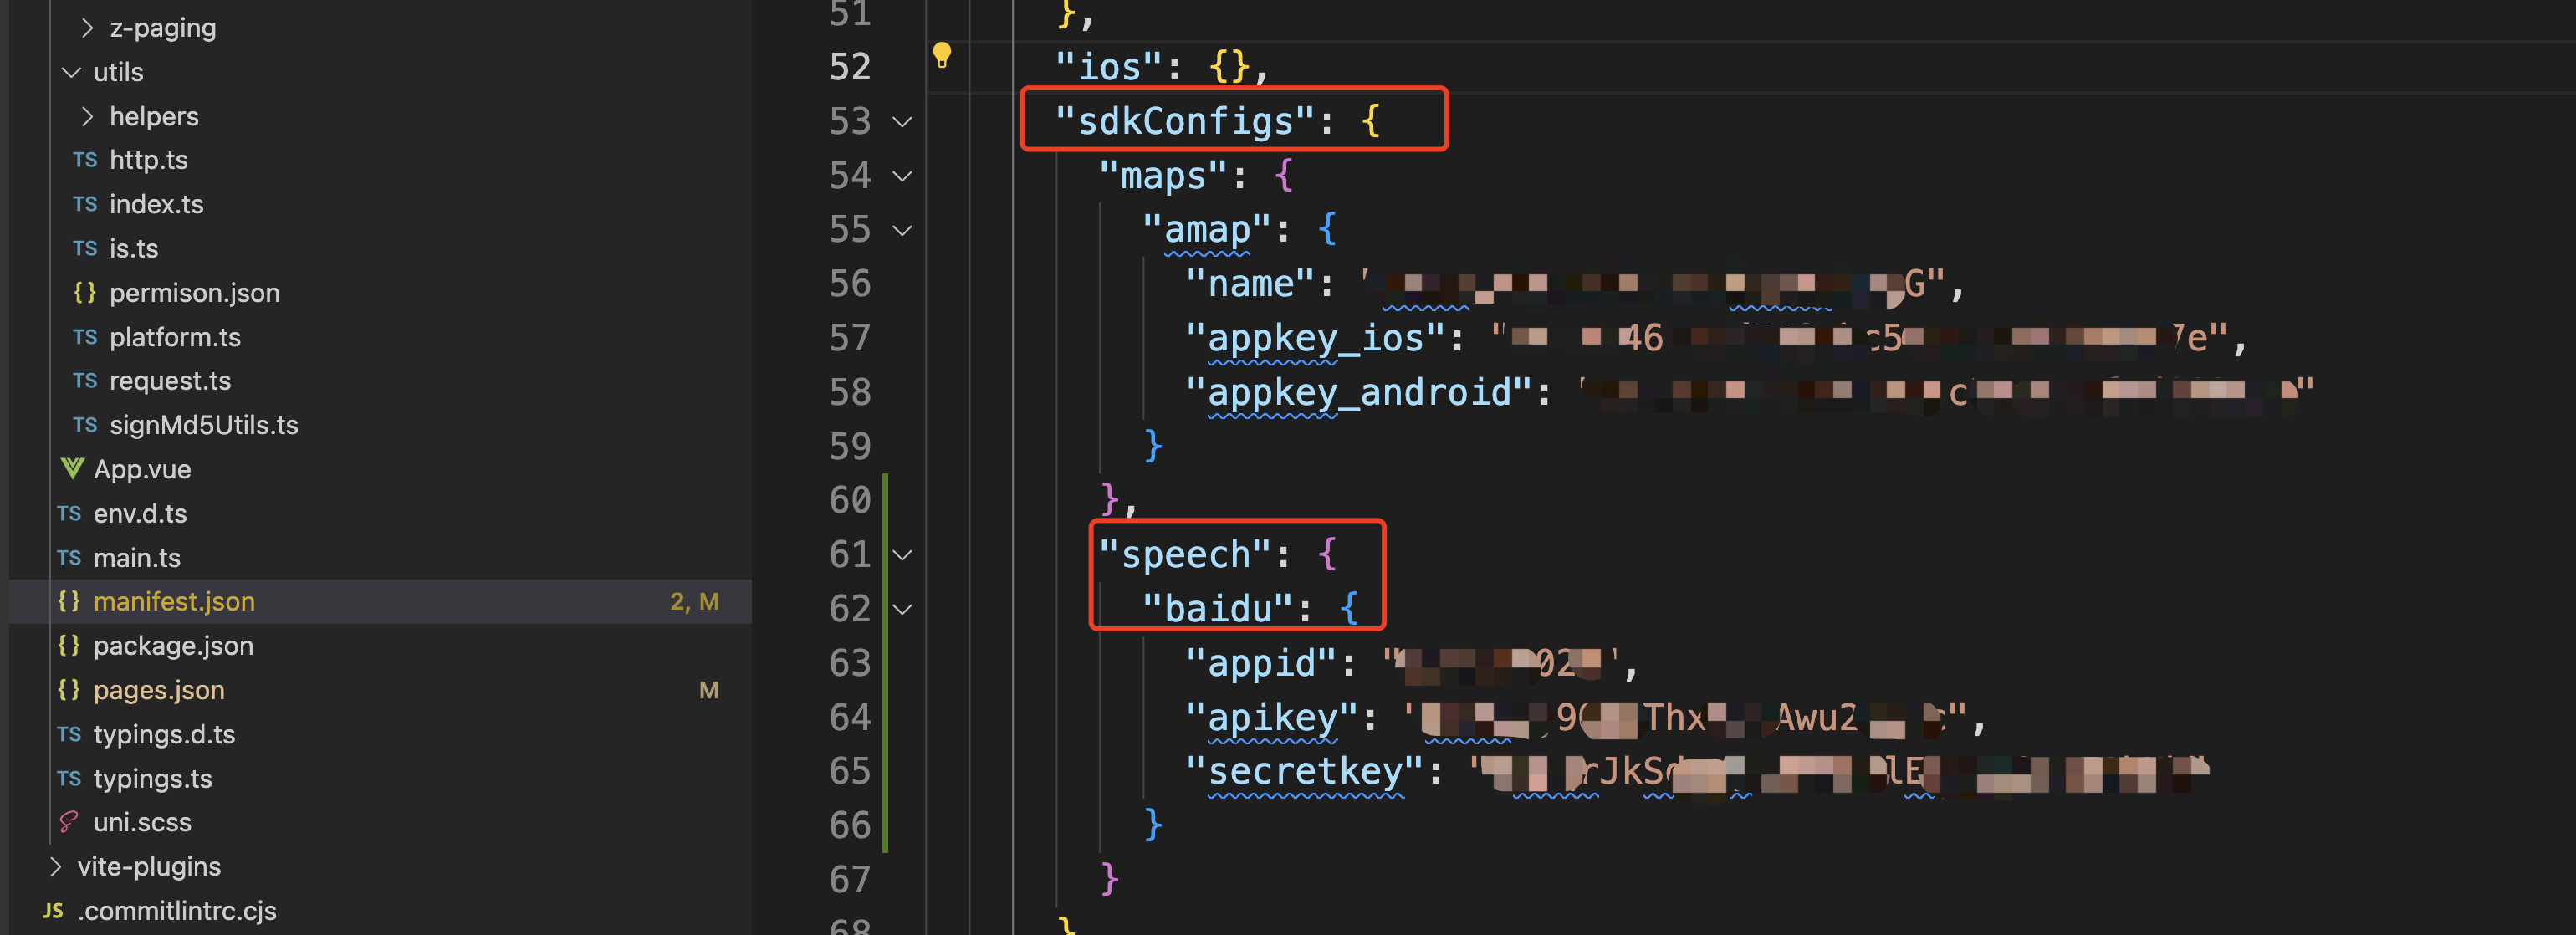
Task: Click the JS icon beside .commitlintrc.cjs
Action: point(53,910)
